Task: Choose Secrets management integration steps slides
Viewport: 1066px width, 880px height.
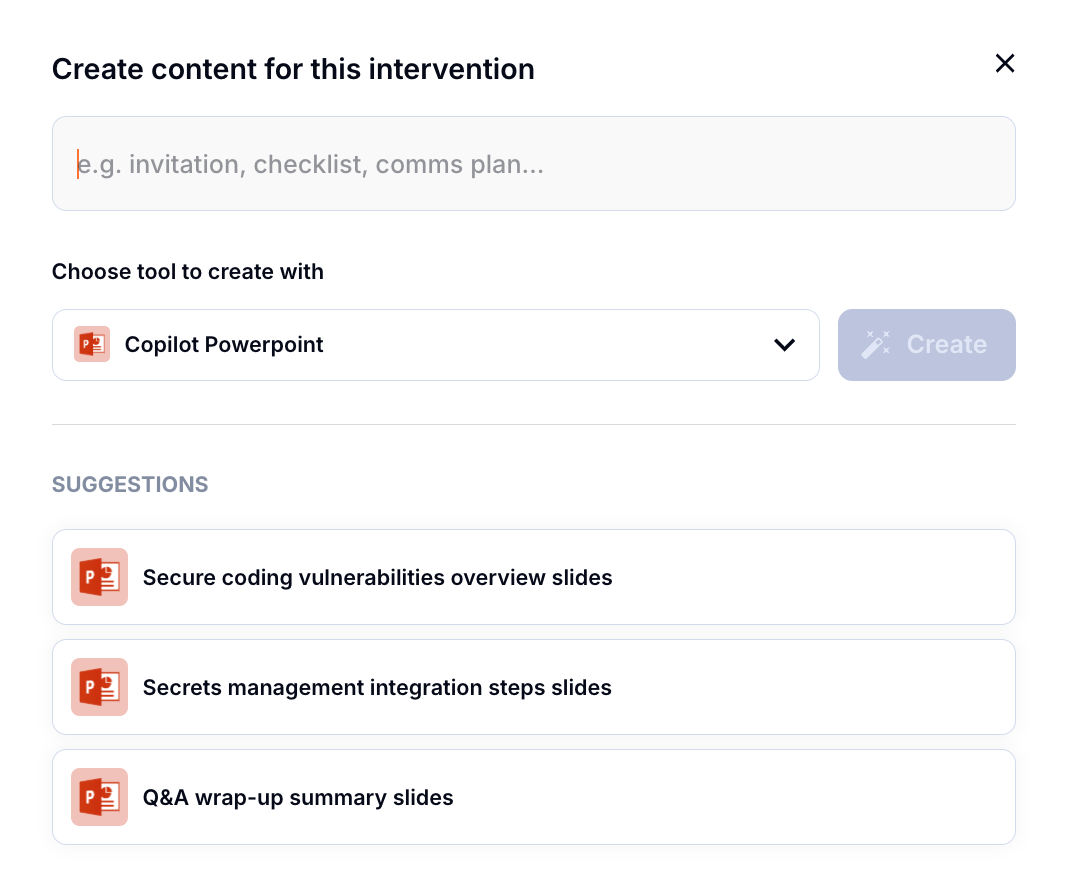Action: point(377,688)
